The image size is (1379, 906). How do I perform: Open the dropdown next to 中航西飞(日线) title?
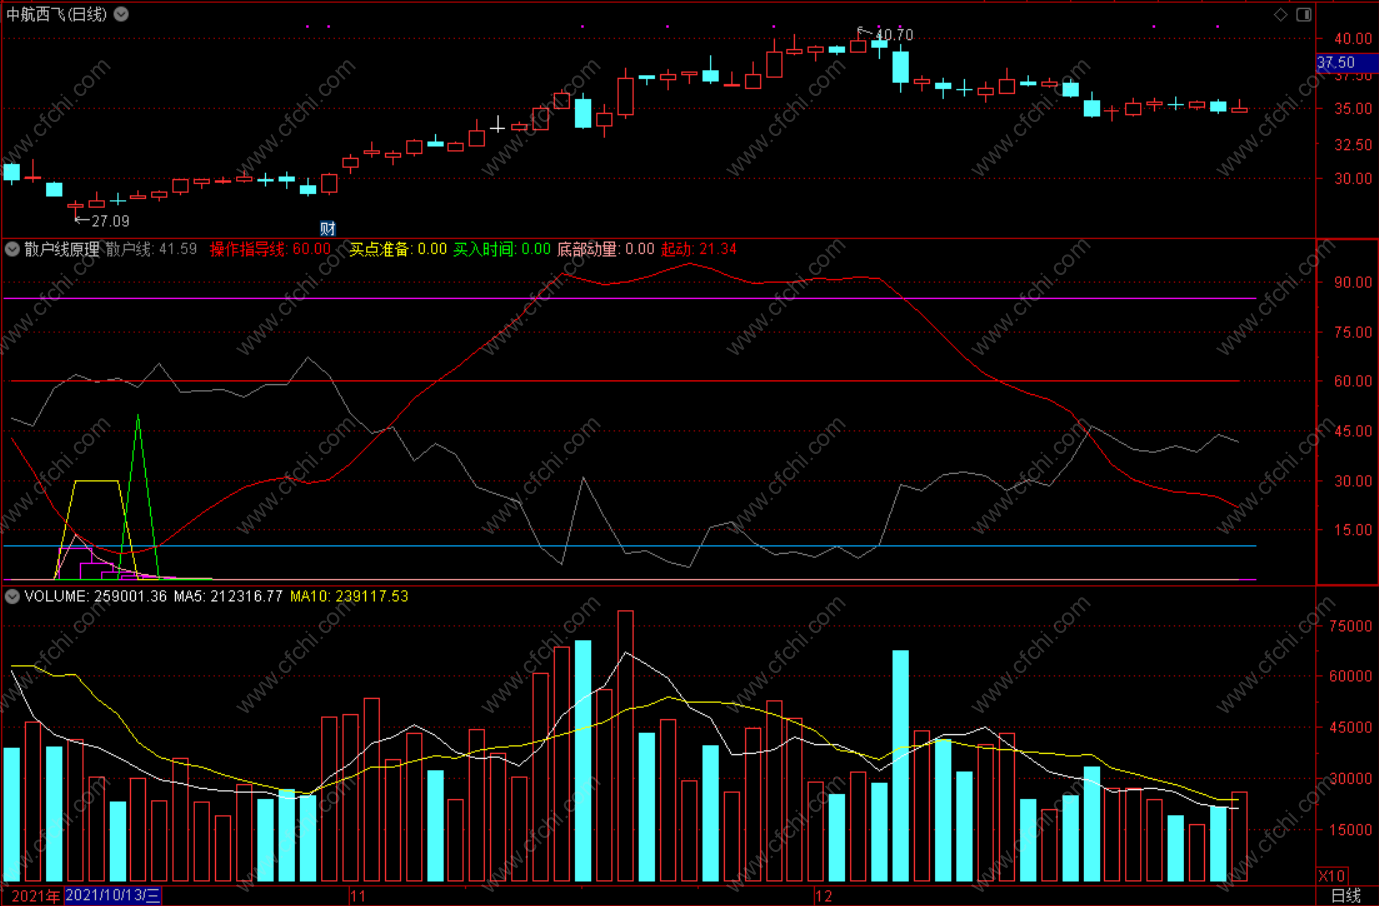(x=121, y=14)
